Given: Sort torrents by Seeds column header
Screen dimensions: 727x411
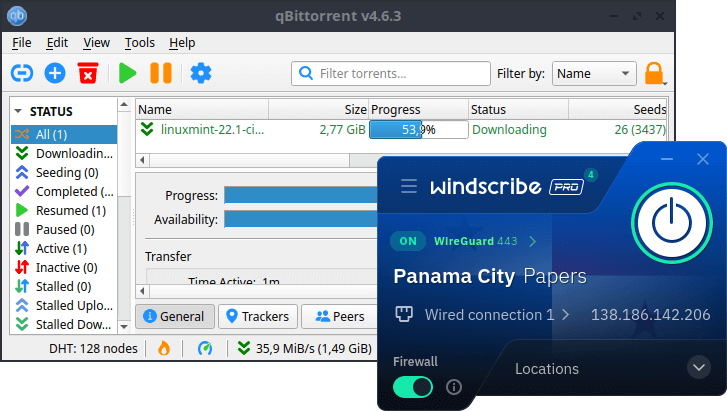Looking at the screenshot, I should pyautogui.click(x=618, y=109).
